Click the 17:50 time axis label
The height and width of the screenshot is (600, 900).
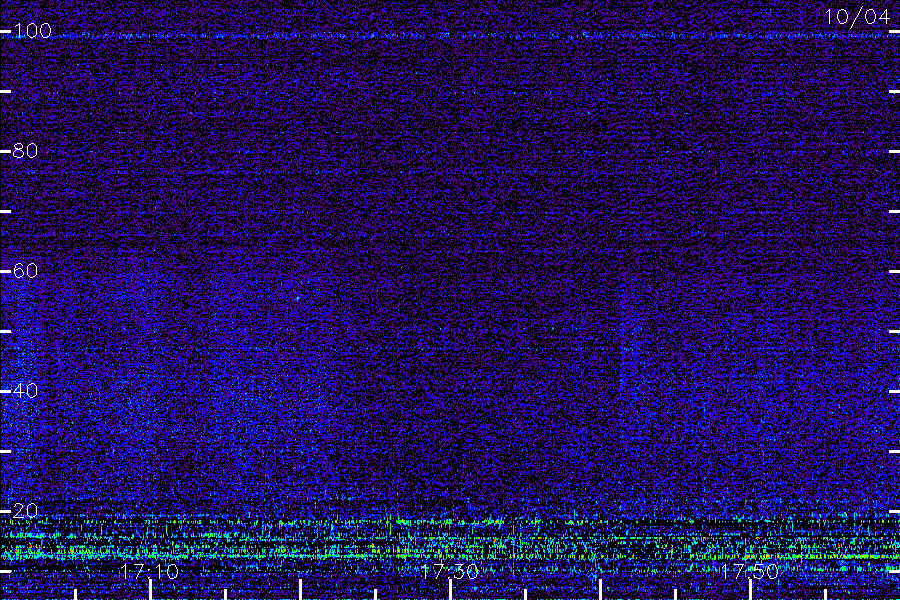[x=750, y=572]
